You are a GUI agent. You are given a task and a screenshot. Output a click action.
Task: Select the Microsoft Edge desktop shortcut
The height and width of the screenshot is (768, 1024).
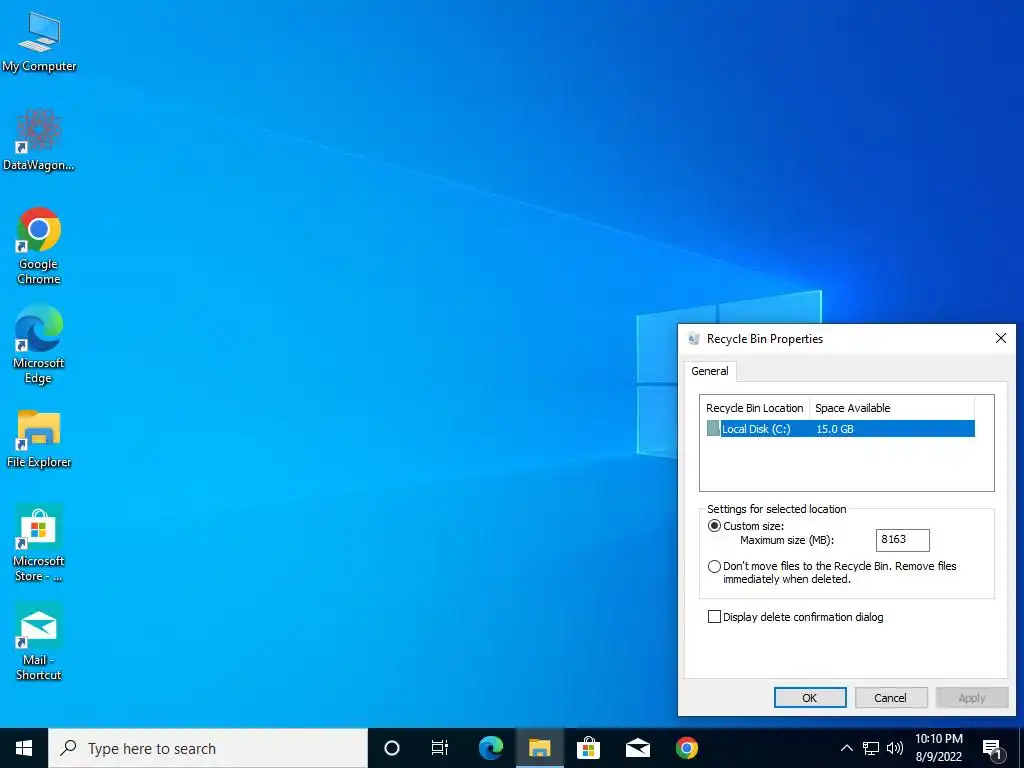[39, 345]
